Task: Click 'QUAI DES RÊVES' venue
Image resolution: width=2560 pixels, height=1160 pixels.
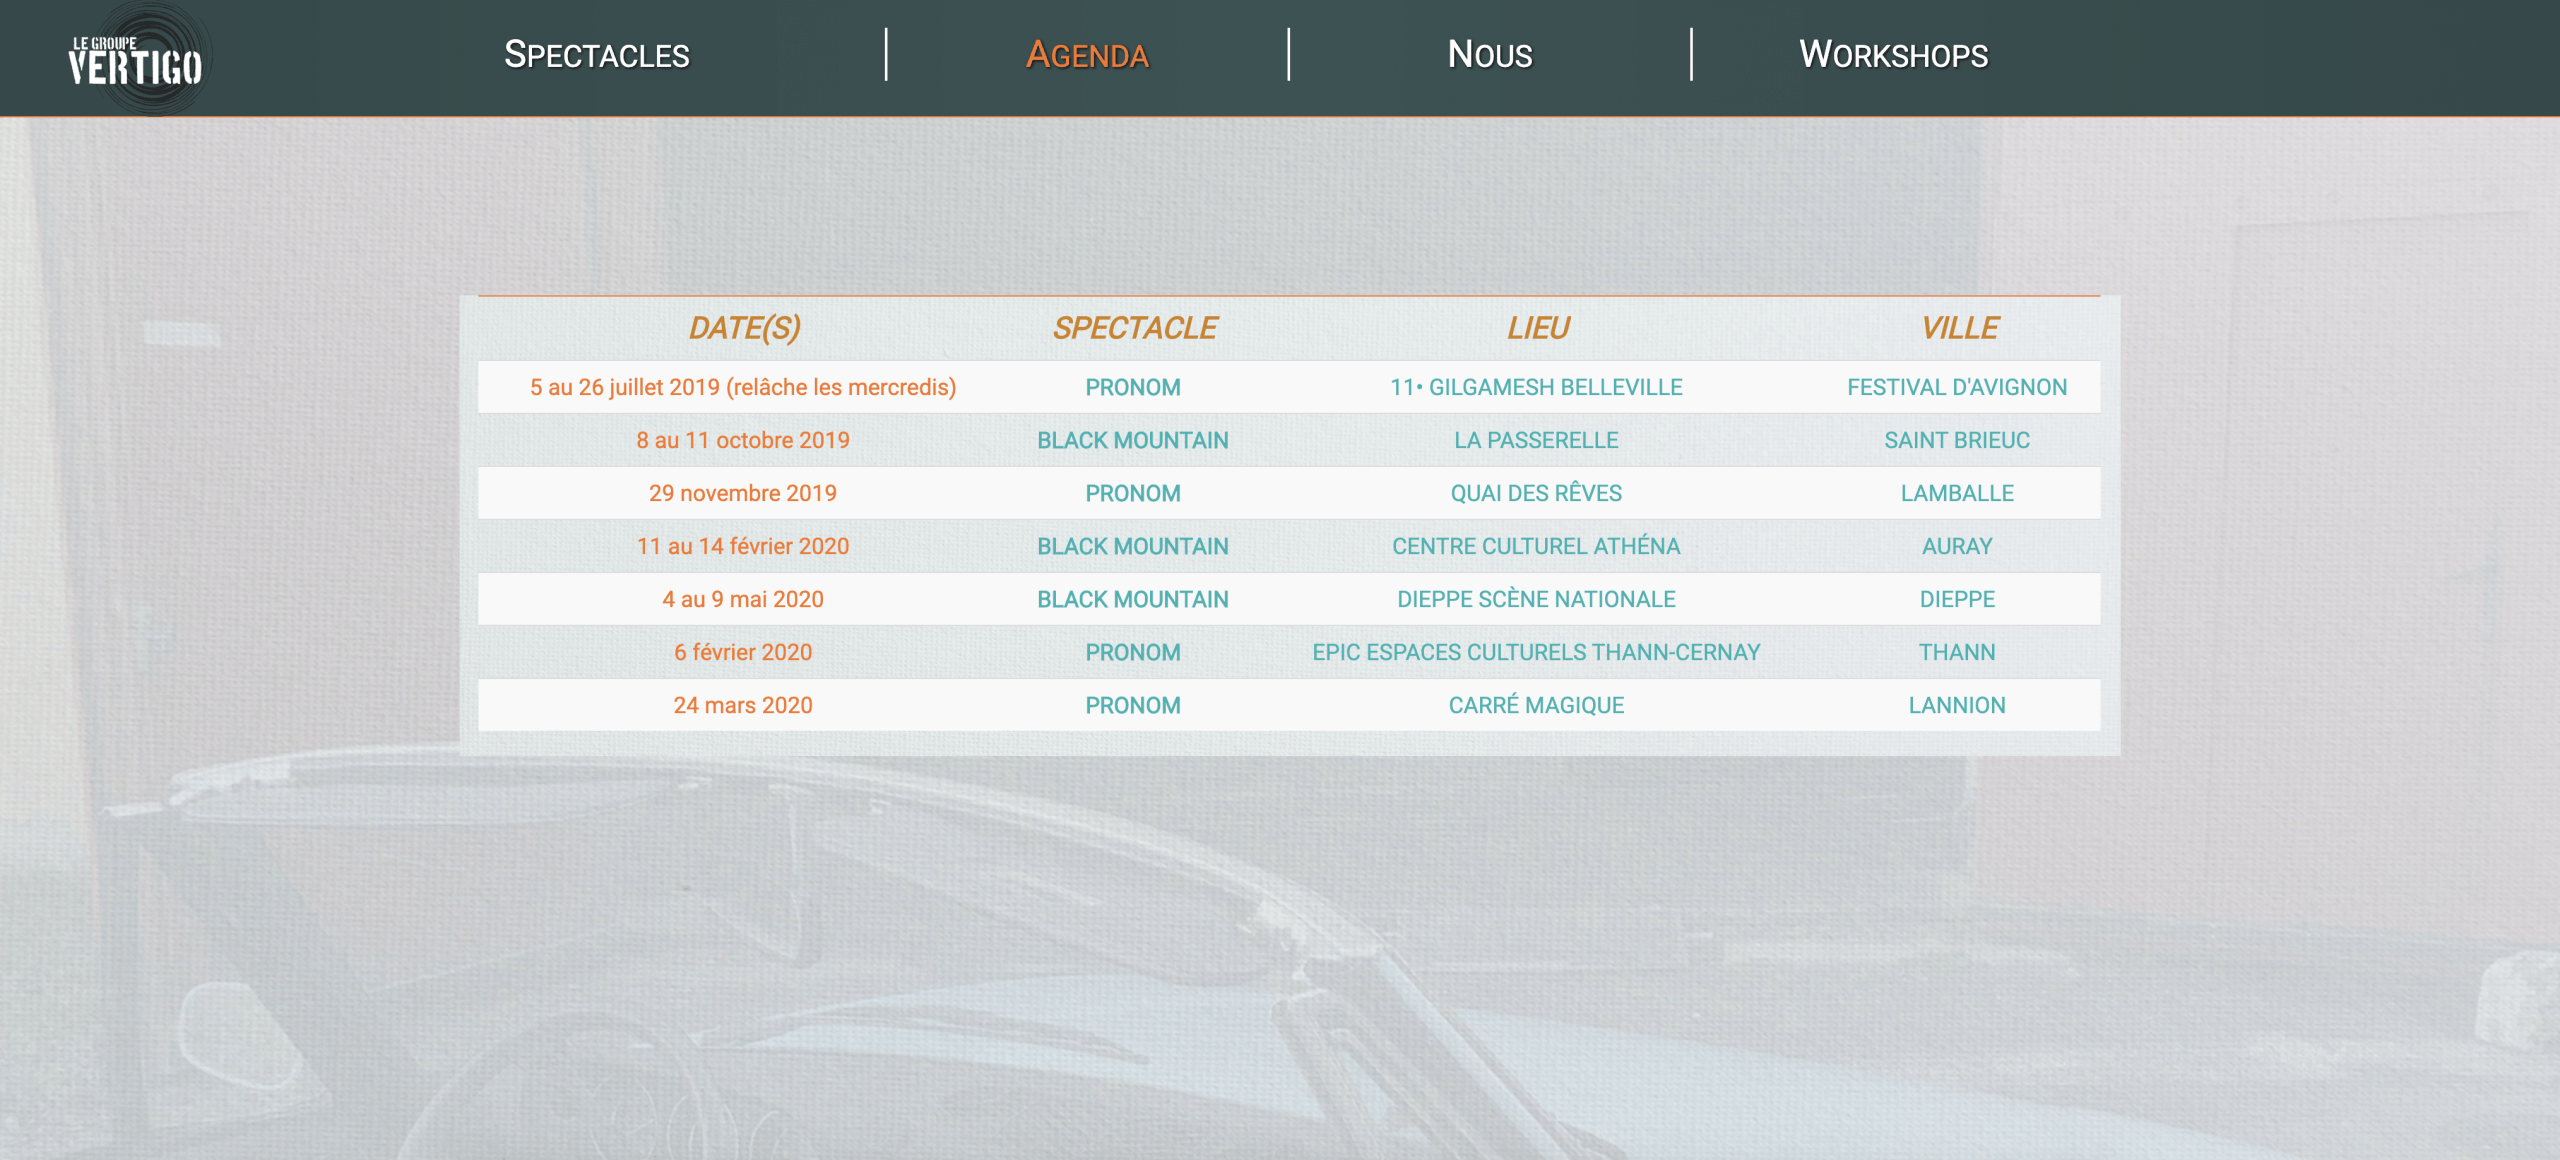Action: point(1536,493)
